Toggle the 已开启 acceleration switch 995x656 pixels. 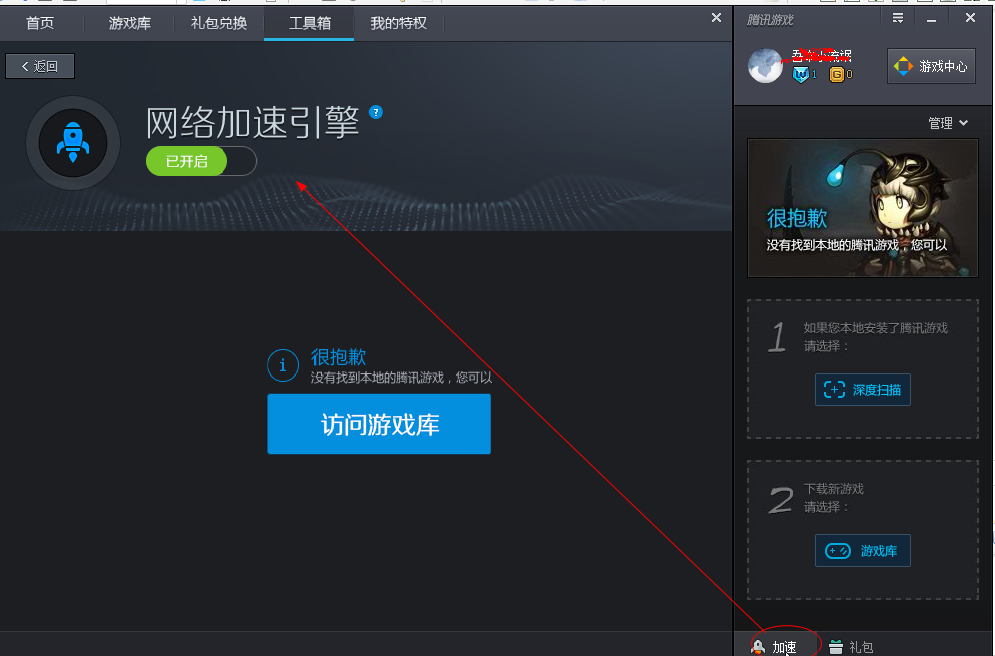(x=201, y=161)
